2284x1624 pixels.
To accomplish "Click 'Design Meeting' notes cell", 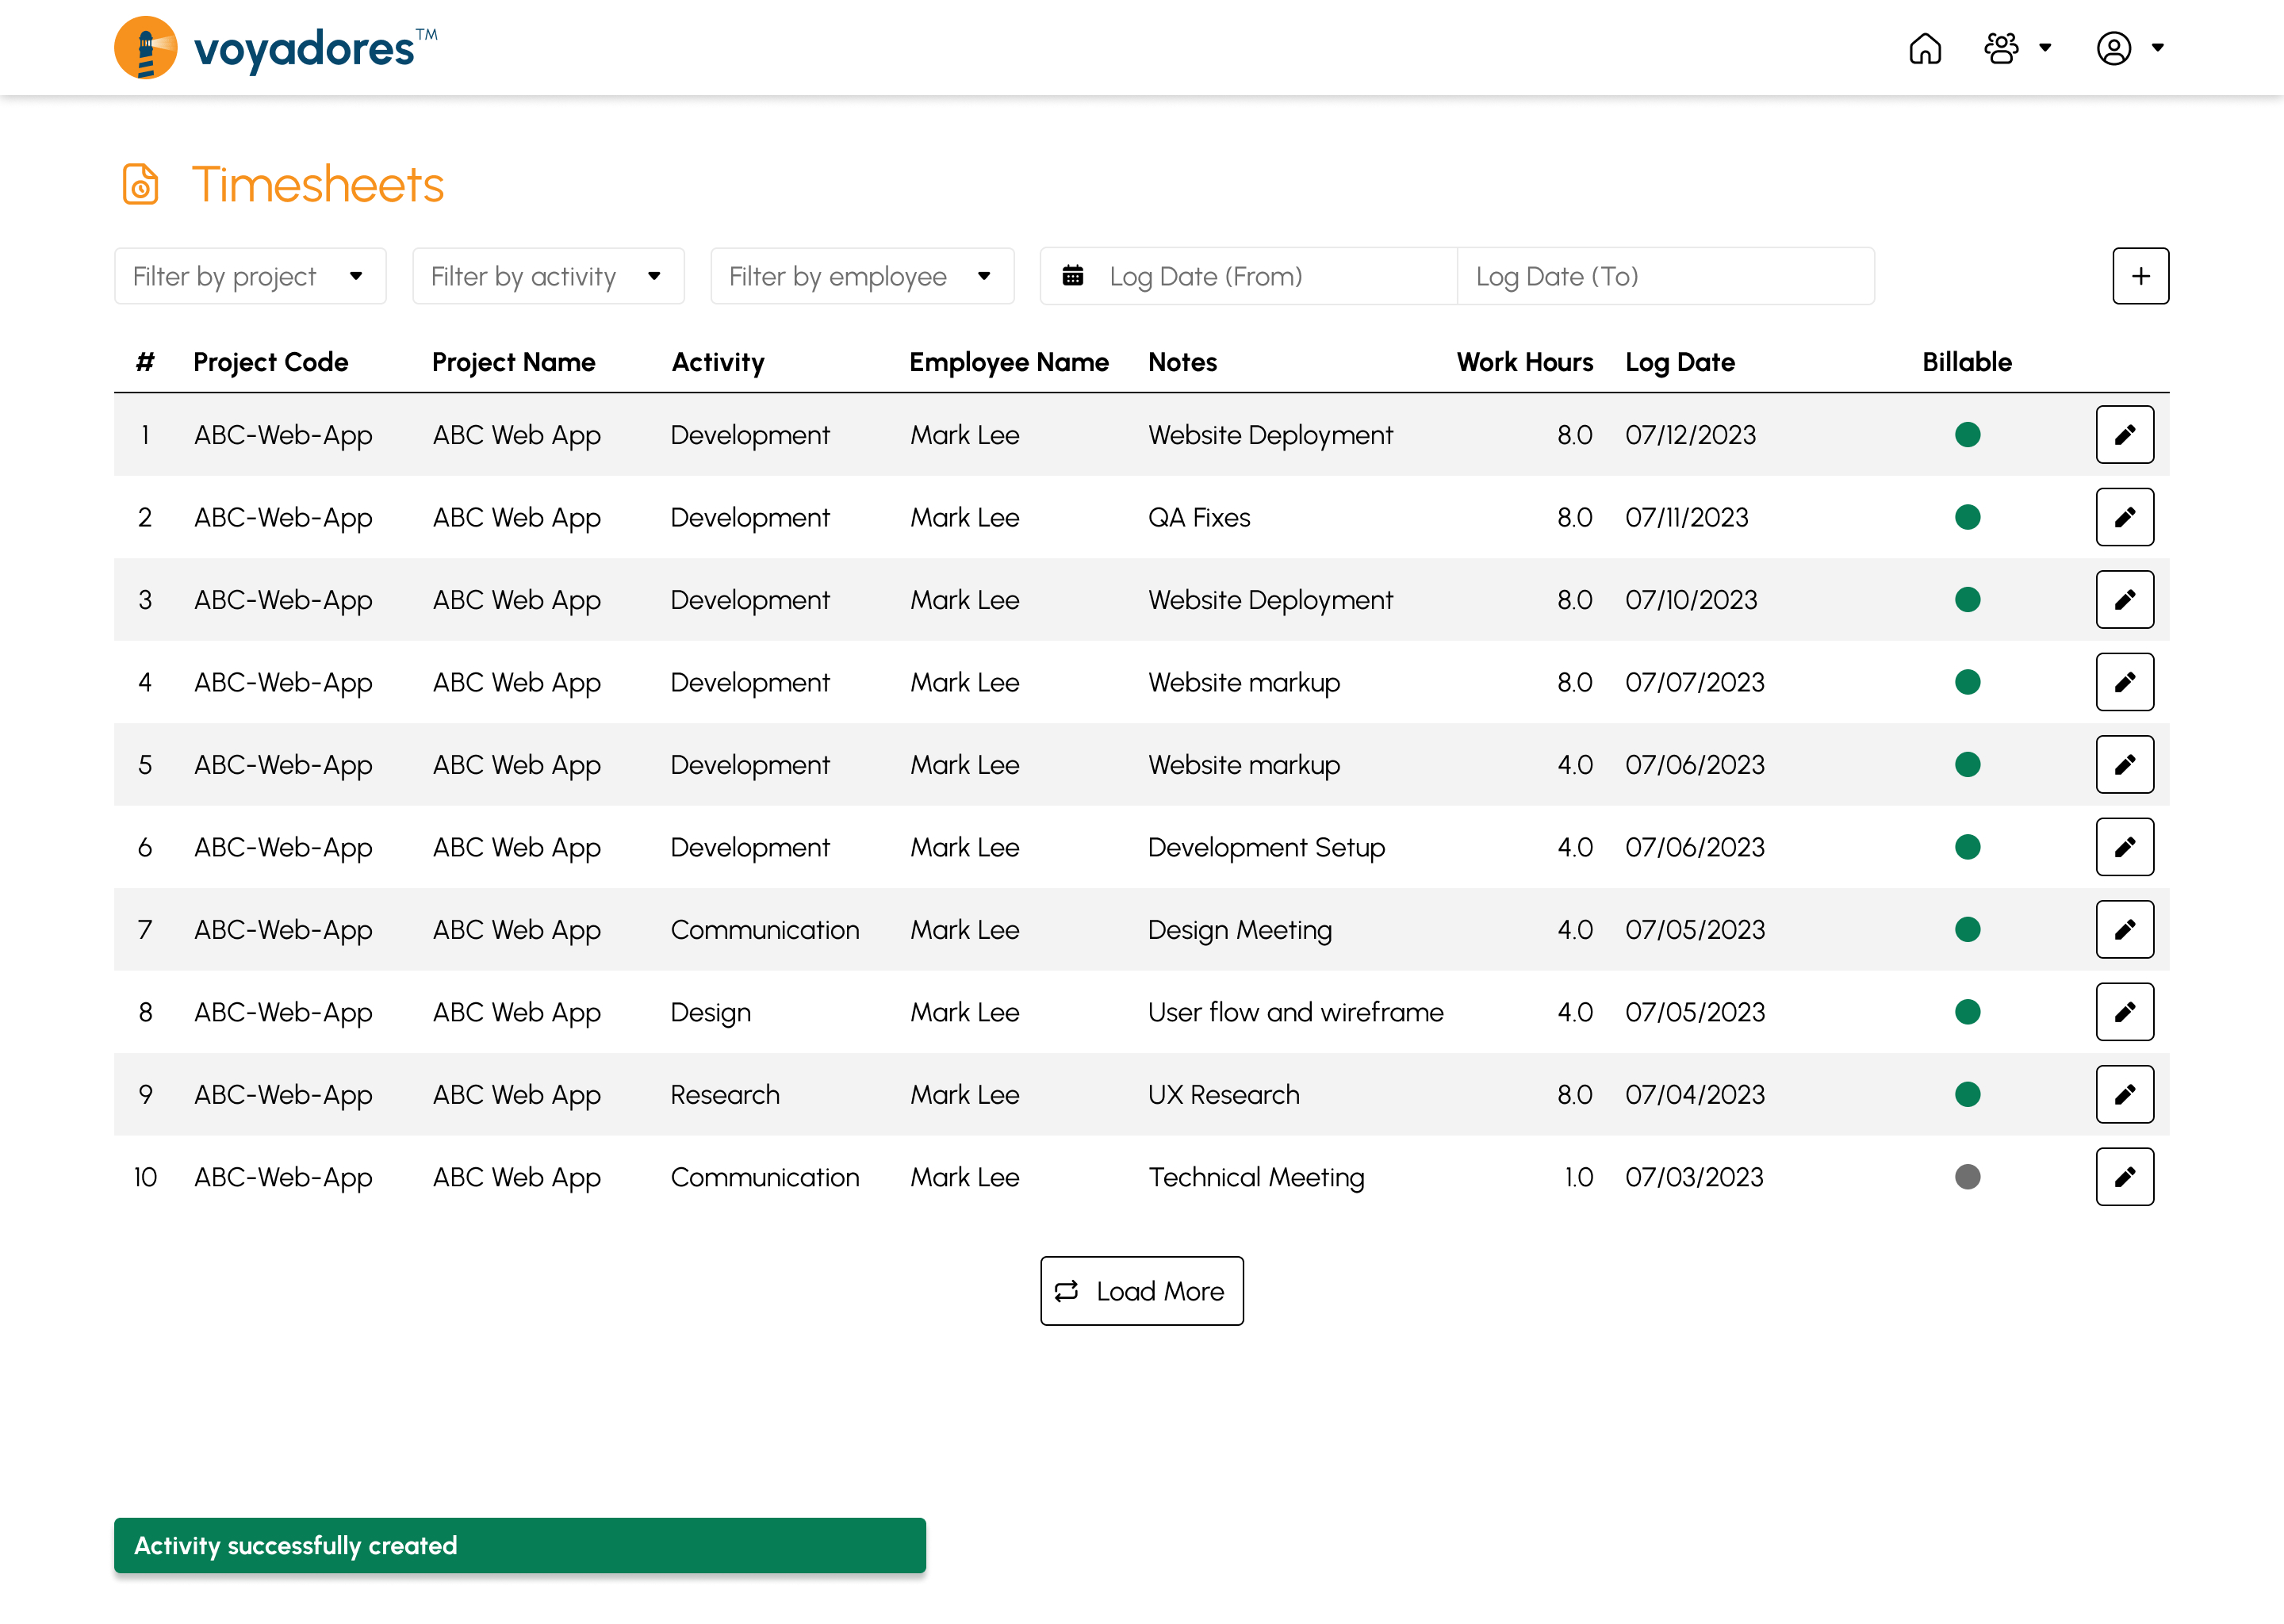I will tap(1239, 930).
